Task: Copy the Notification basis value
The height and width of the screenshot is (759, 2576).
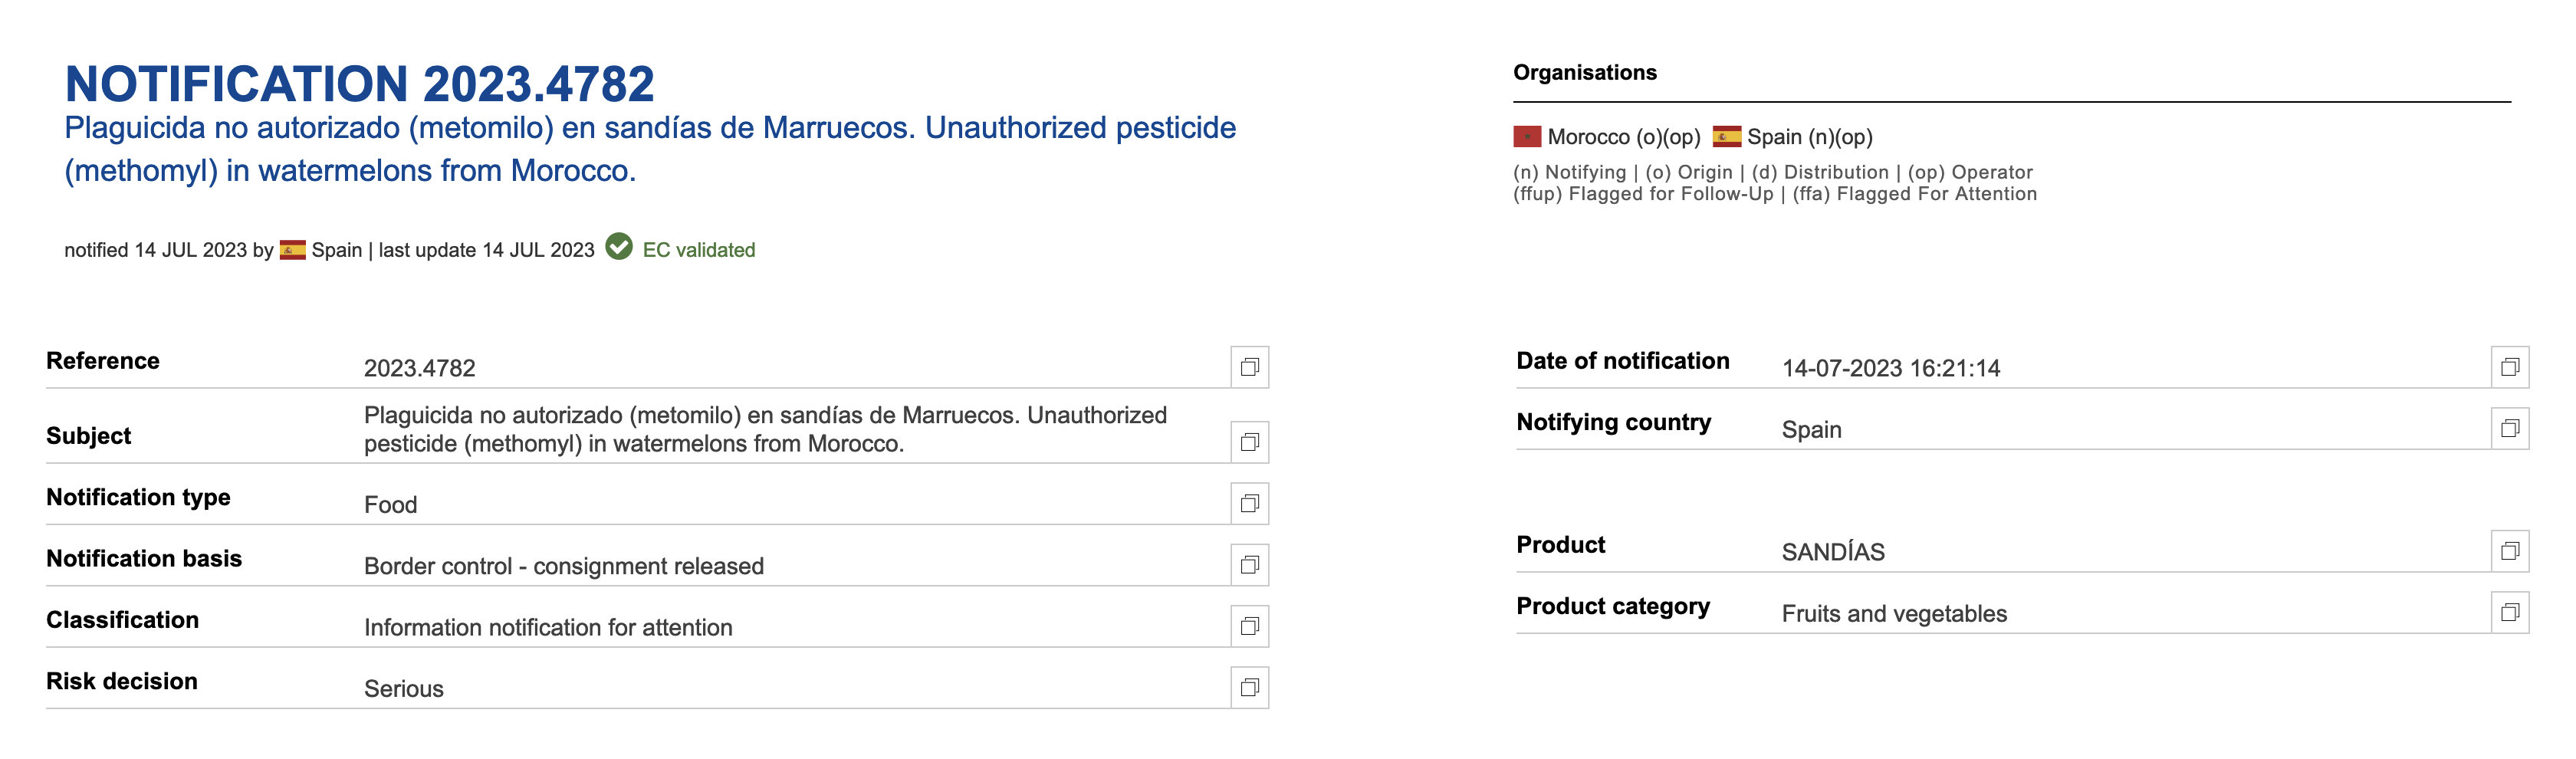Action: tap(1249, 565)
